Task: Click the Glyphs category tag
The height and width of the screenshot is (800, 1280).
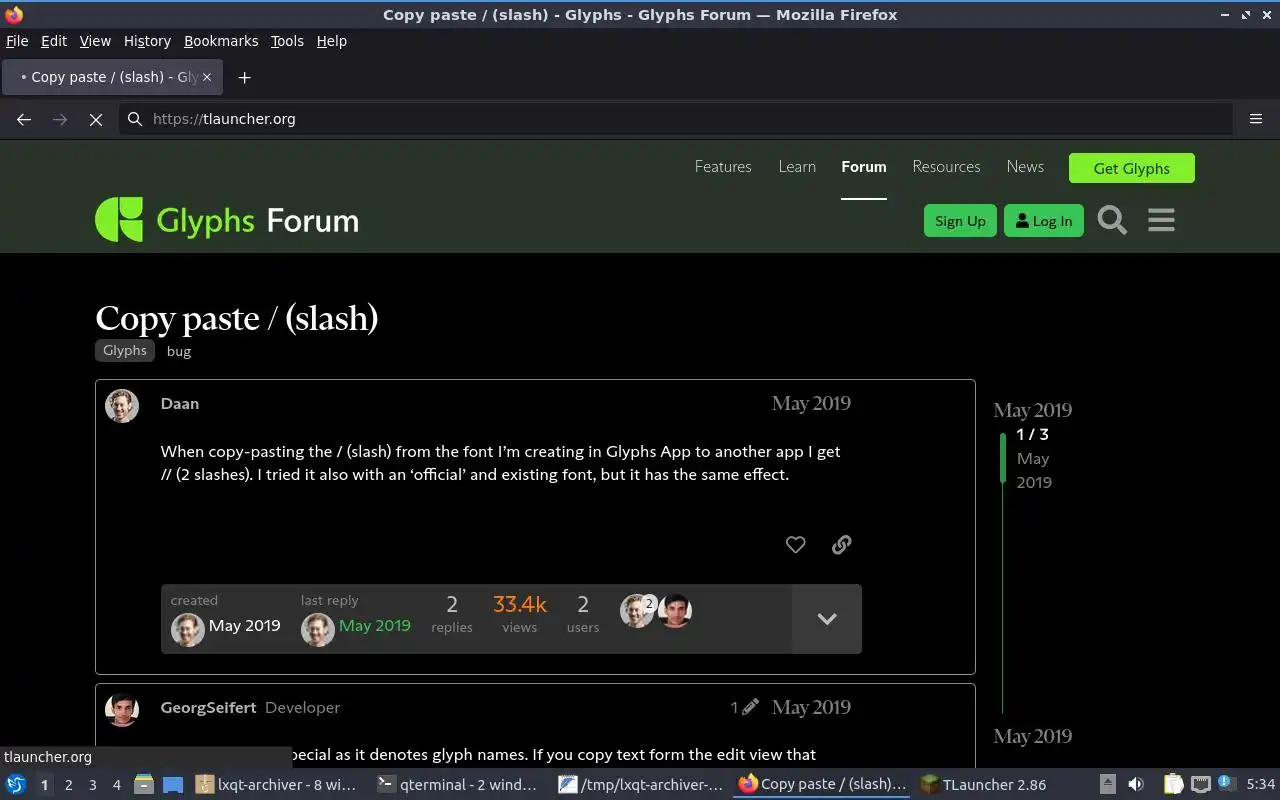Action: (125, 351)
